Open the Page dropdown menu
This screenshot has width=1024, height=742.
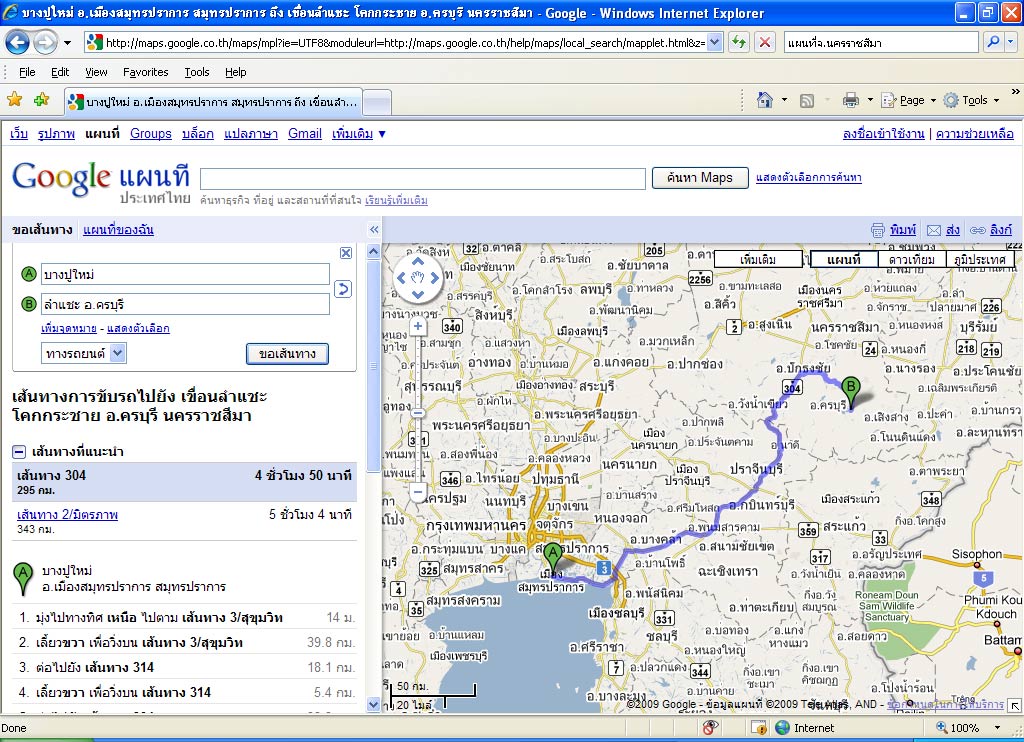pyautogui.click(x=909, y=100)
